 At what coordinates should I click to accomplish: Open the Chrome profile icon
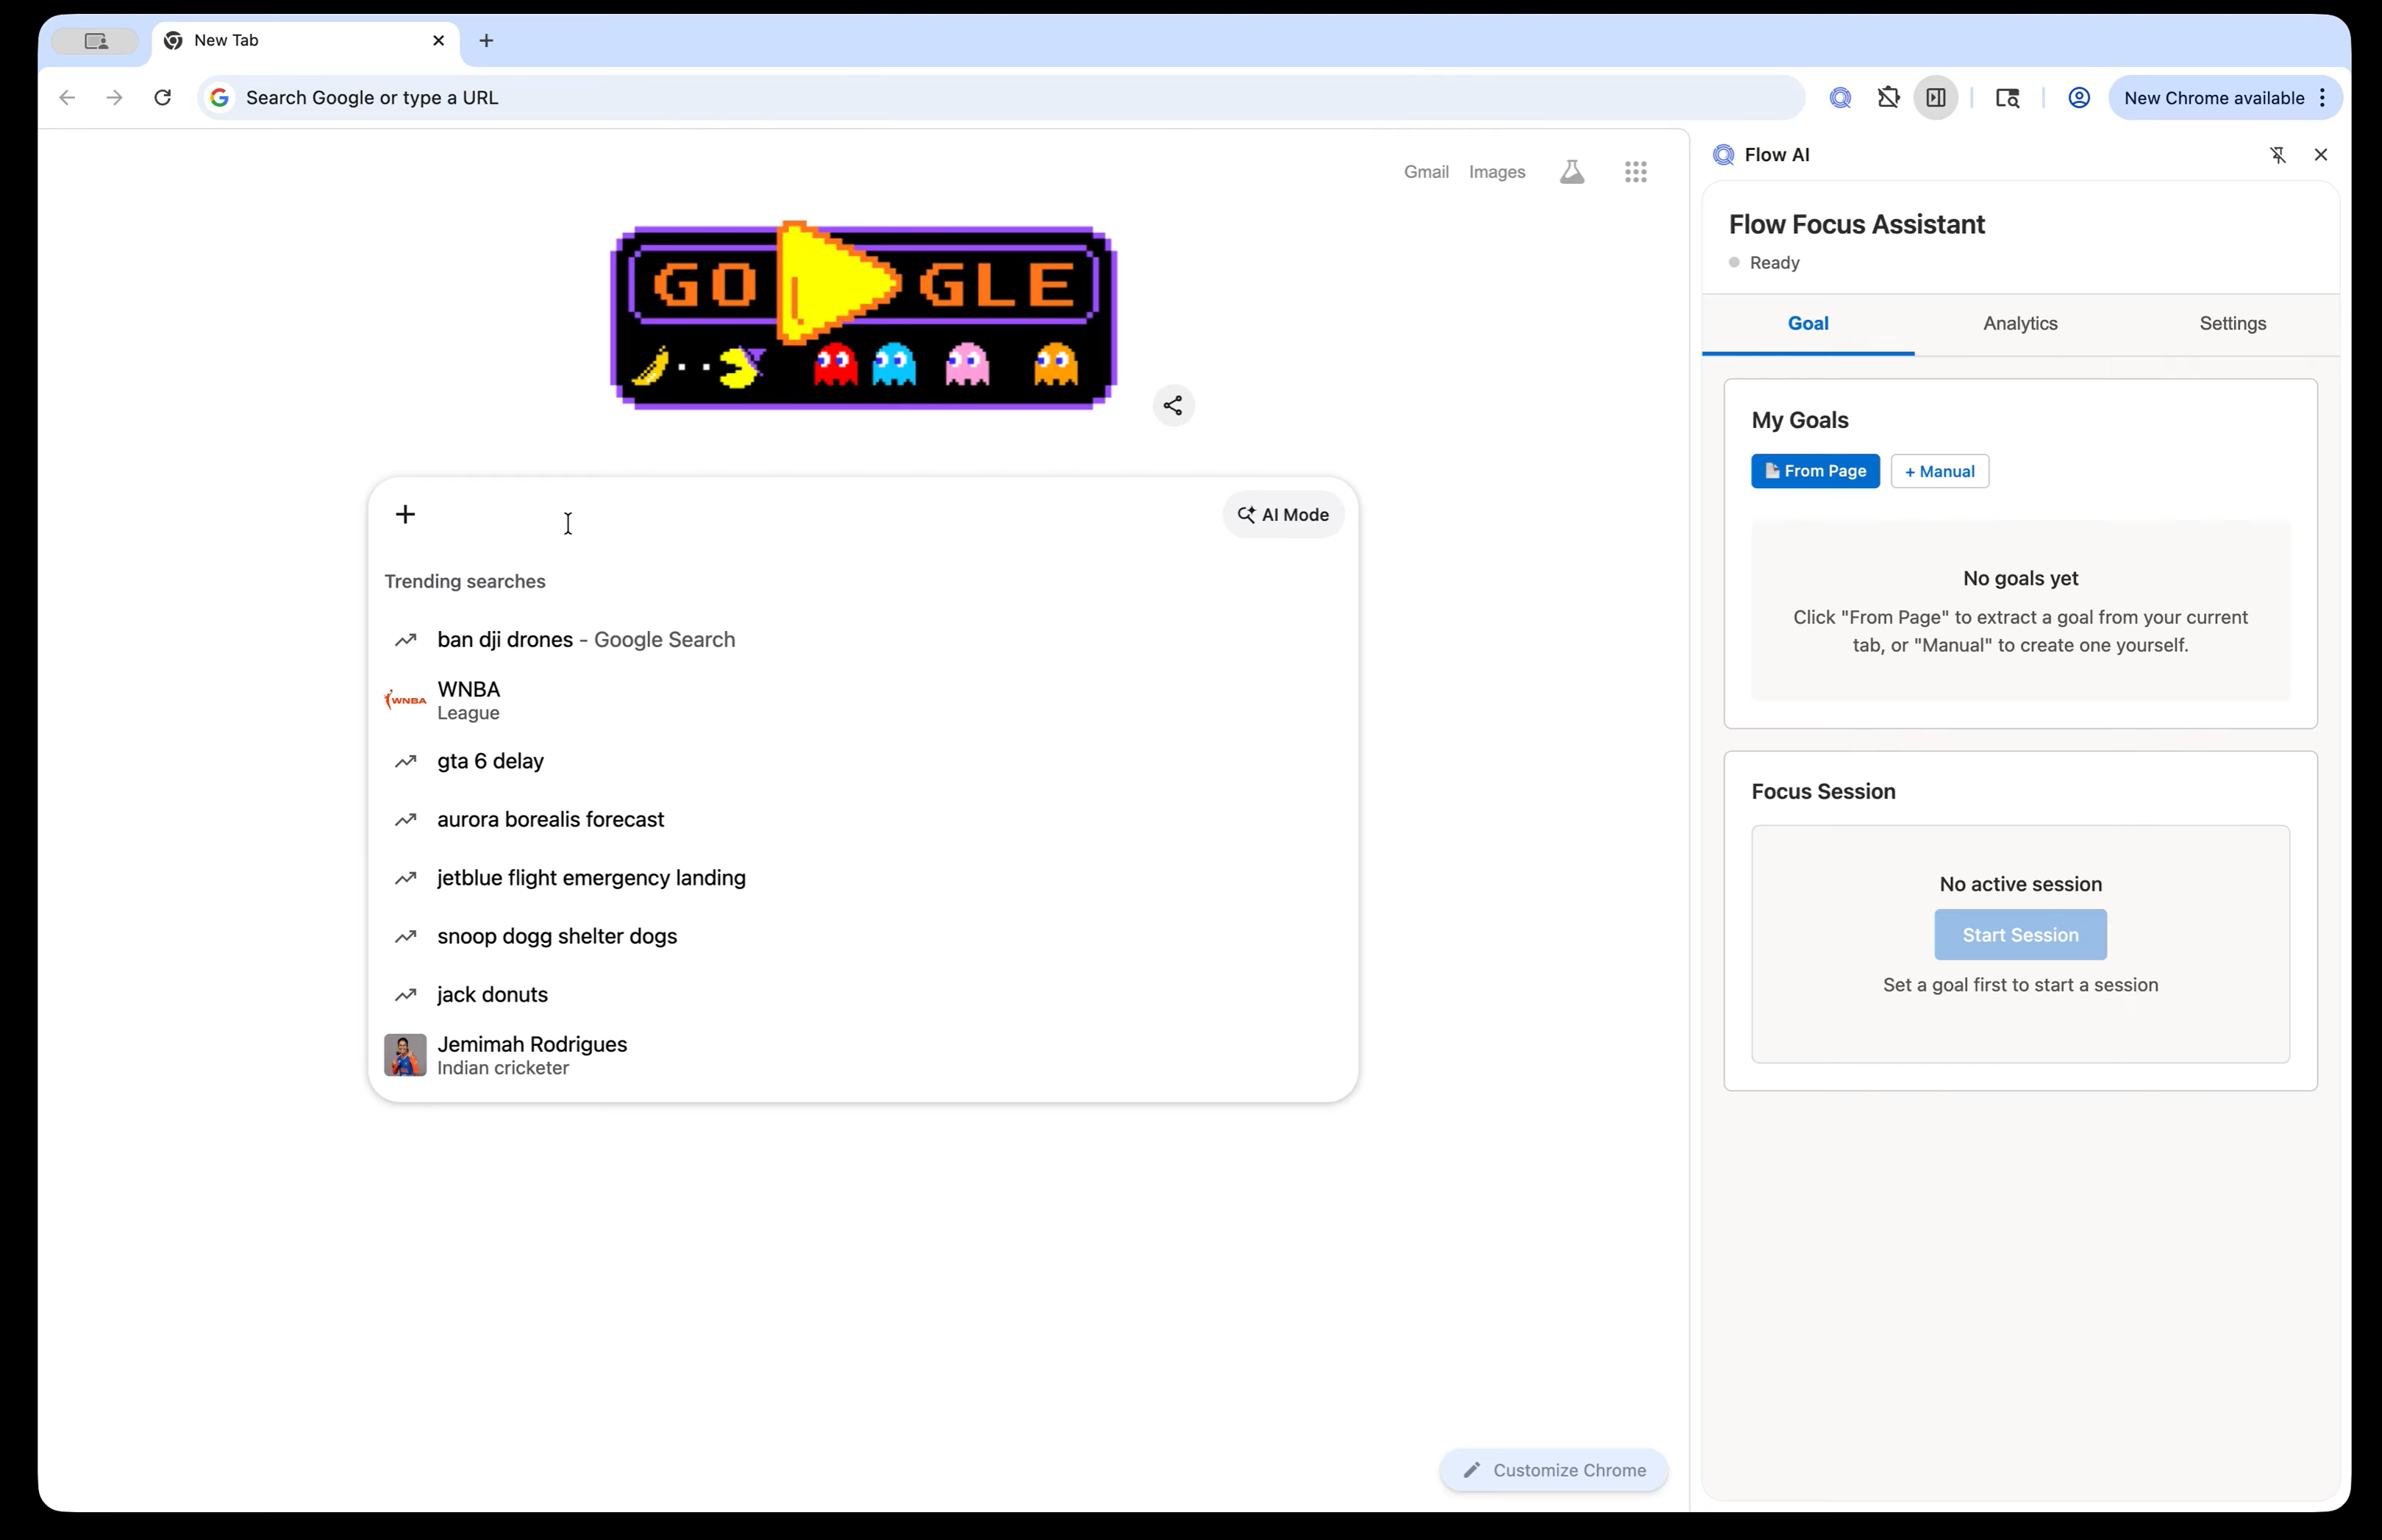pyautogui.click(x=2078, y=98)
